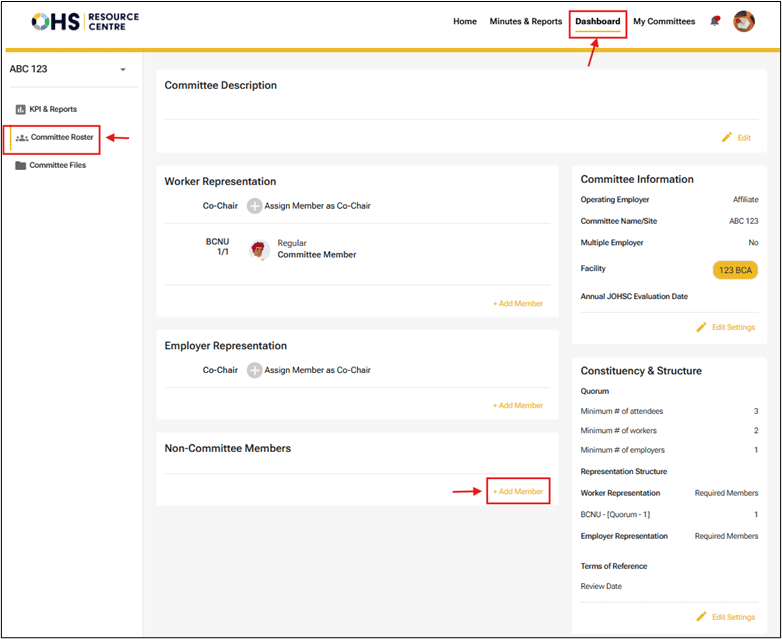Image resolution: width=782 pixels, height=639 pixels.
Task: Expand the ABC 123 committee dropdown
Action: 123,70
